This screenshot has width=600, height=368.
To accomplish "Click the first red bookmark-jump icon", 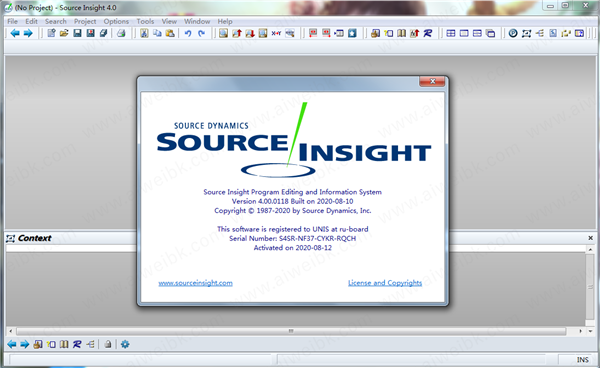I will pos(313,33).
